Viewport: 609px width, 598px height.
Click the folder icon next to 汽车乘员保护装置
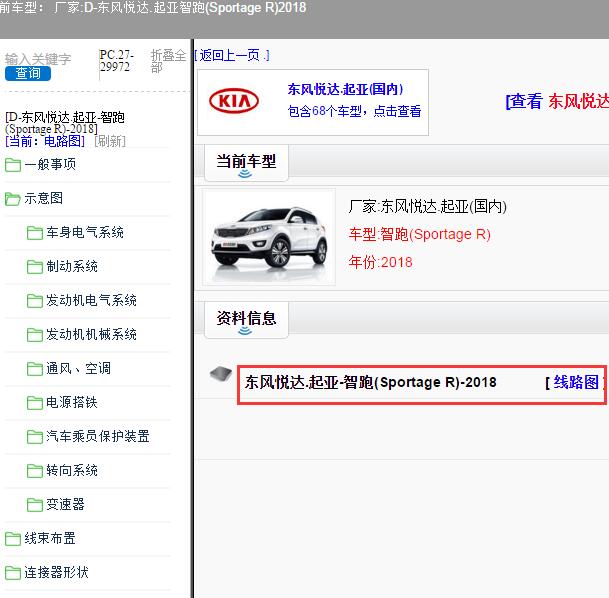[35, 437]
